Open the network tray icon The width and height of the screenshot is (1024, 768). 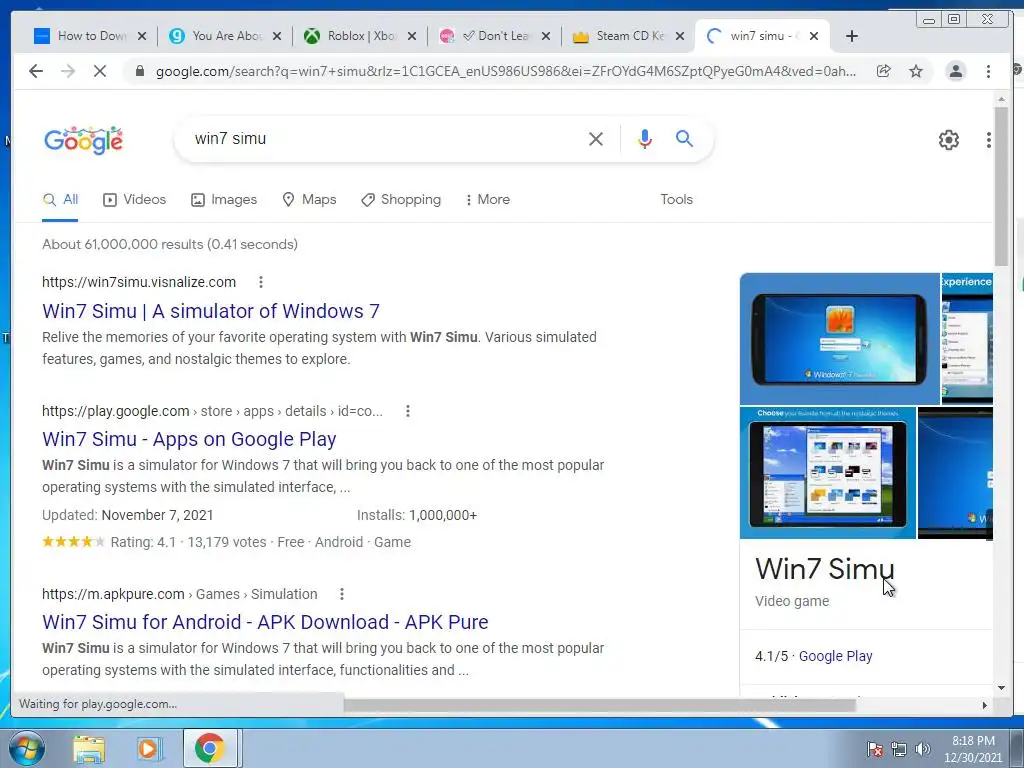899,749
